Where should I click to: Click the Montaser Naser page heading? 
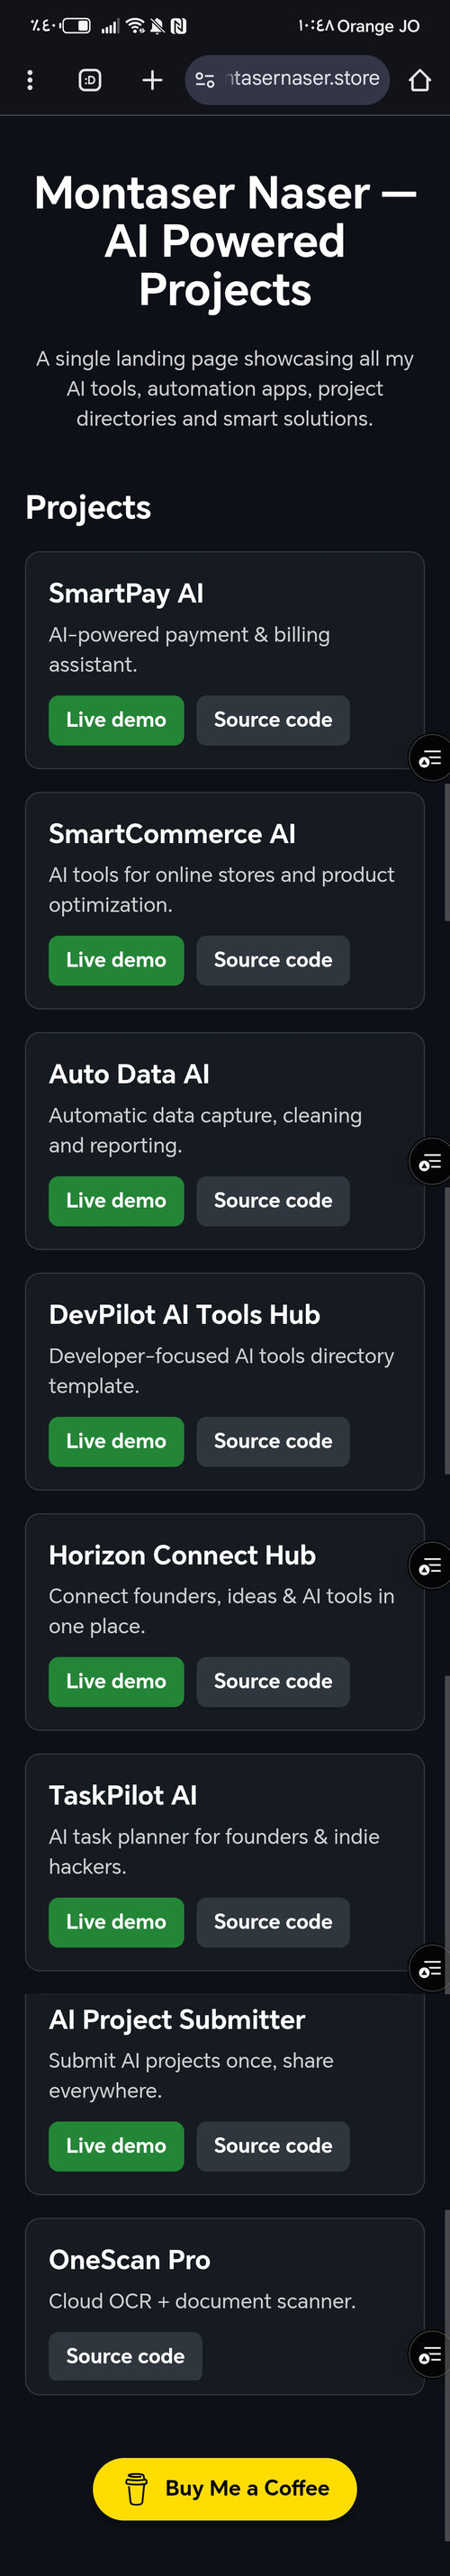tap(225, 241)
